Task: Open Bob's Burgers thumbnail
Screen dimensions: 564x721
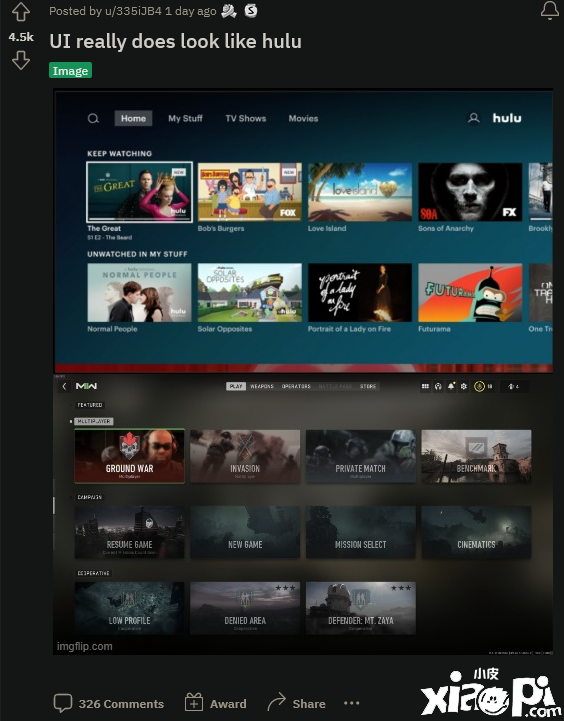Action: click(250, 192)
